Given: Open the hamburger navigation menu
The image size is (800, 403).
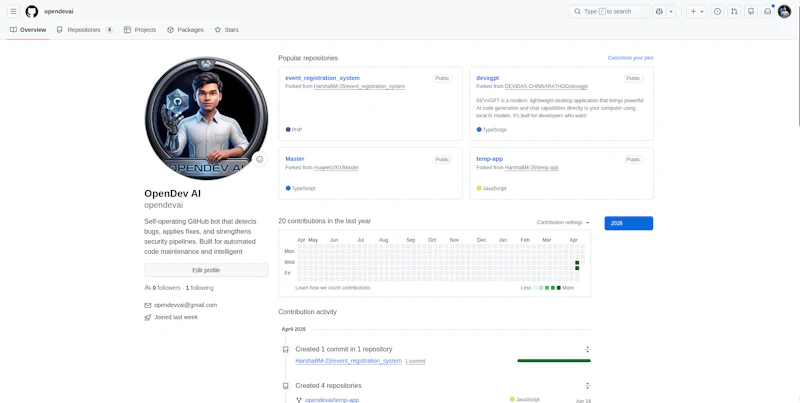Looking at the screenshot, I should (x=13, y=11).
